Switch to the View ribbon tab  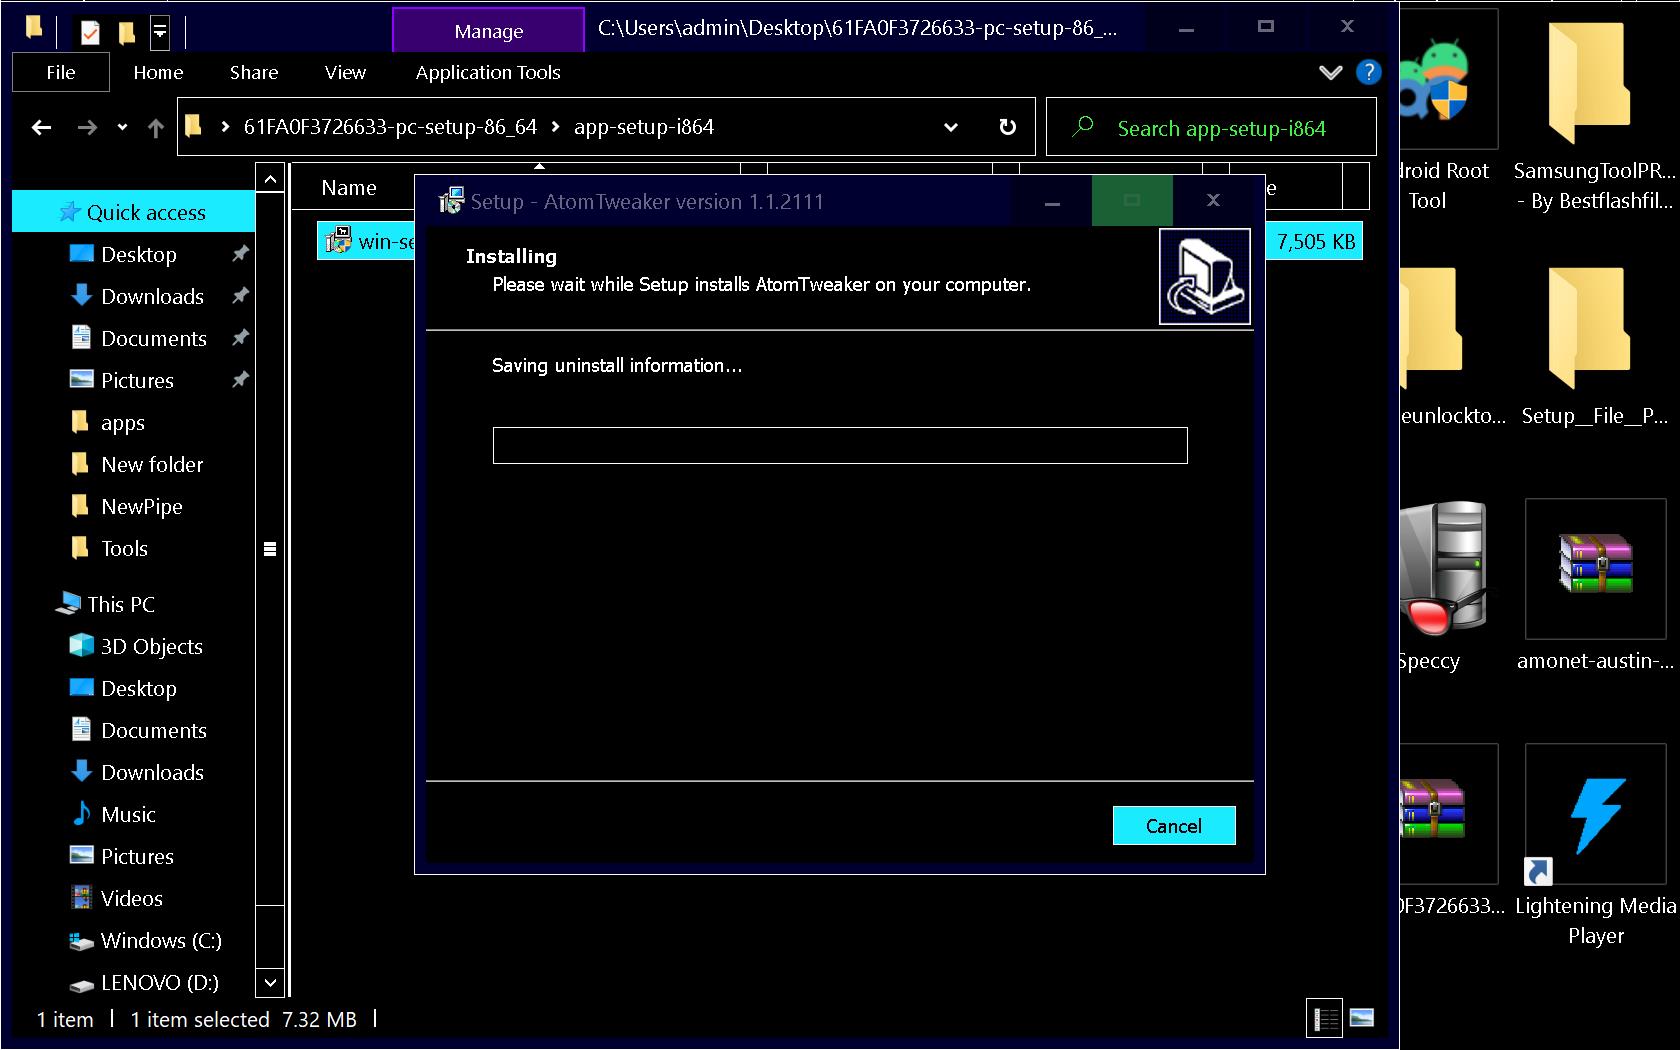(x=345, y=72)
